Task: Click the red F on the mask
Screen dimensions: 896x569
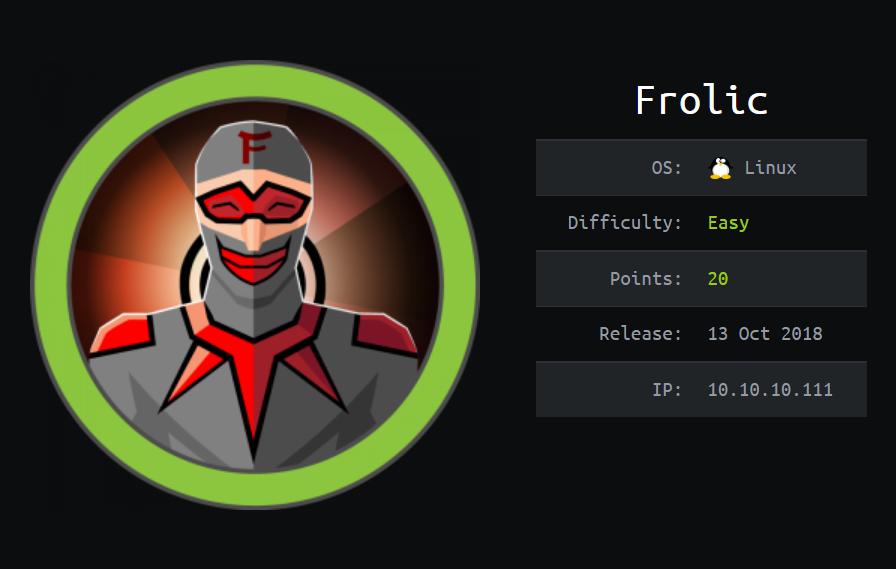Action: [x=253, y=147]
